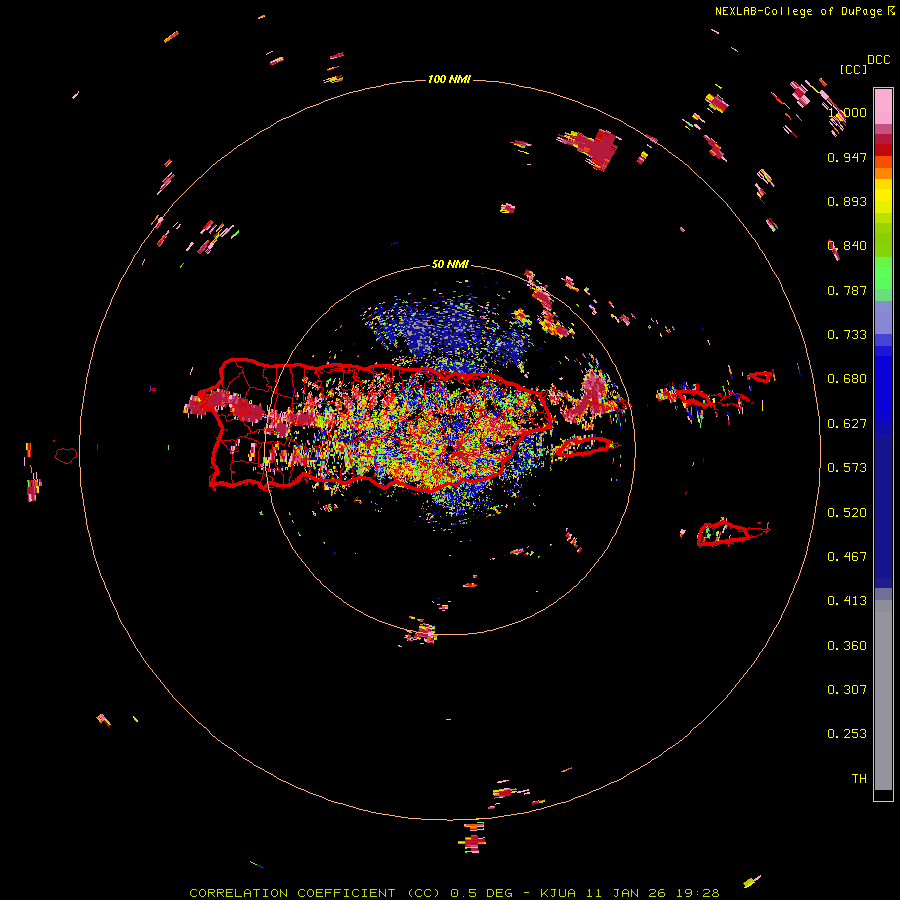
Task: Select the 0.573 legend value
Action: 847,468
